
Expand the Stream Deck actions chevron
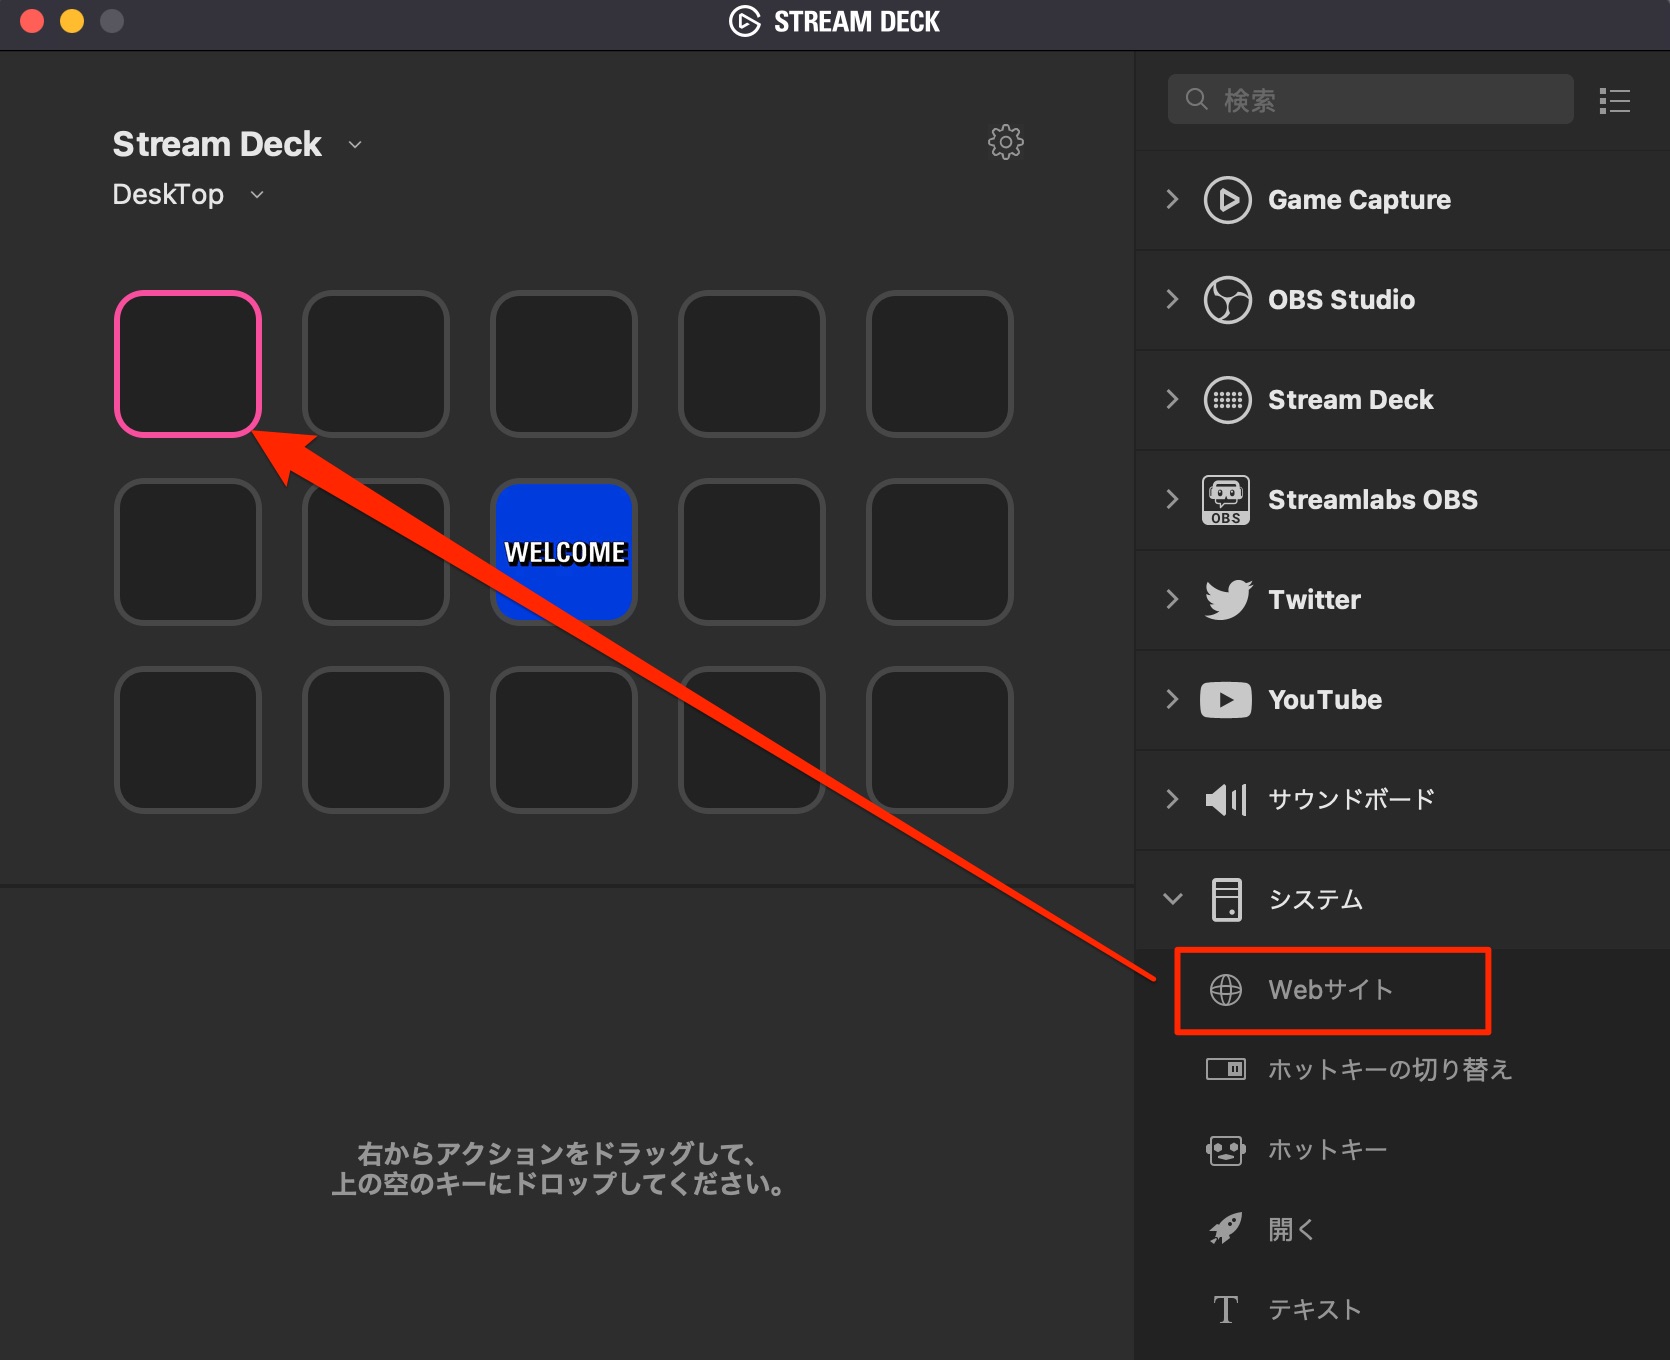[1172, 400]
